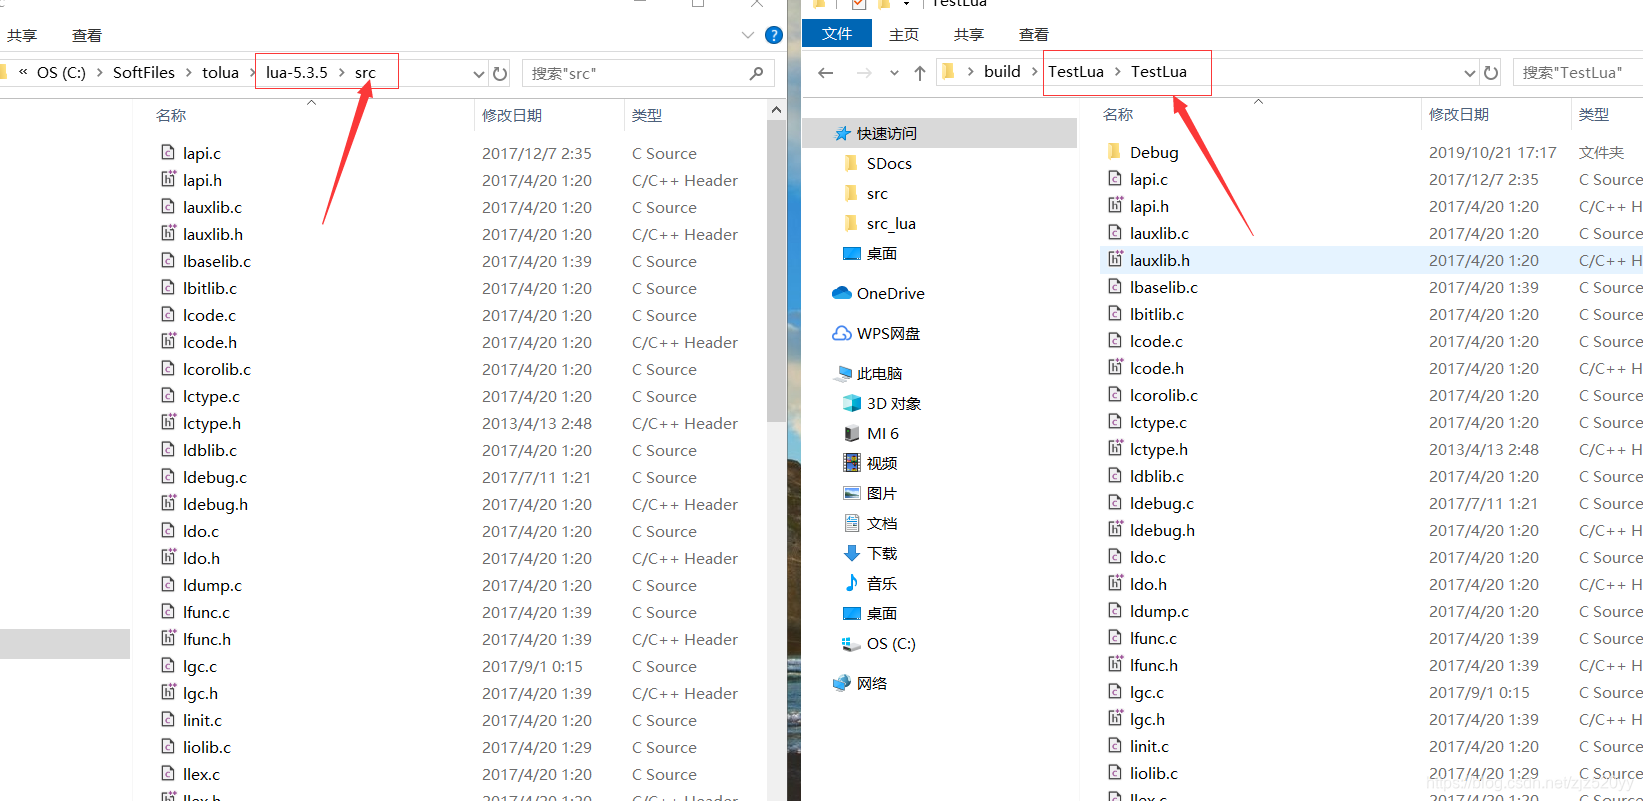Viewport: 1643px width, 801px height.
Task: Click the search box in TestLua window
Action: (x=1578, y=72)
